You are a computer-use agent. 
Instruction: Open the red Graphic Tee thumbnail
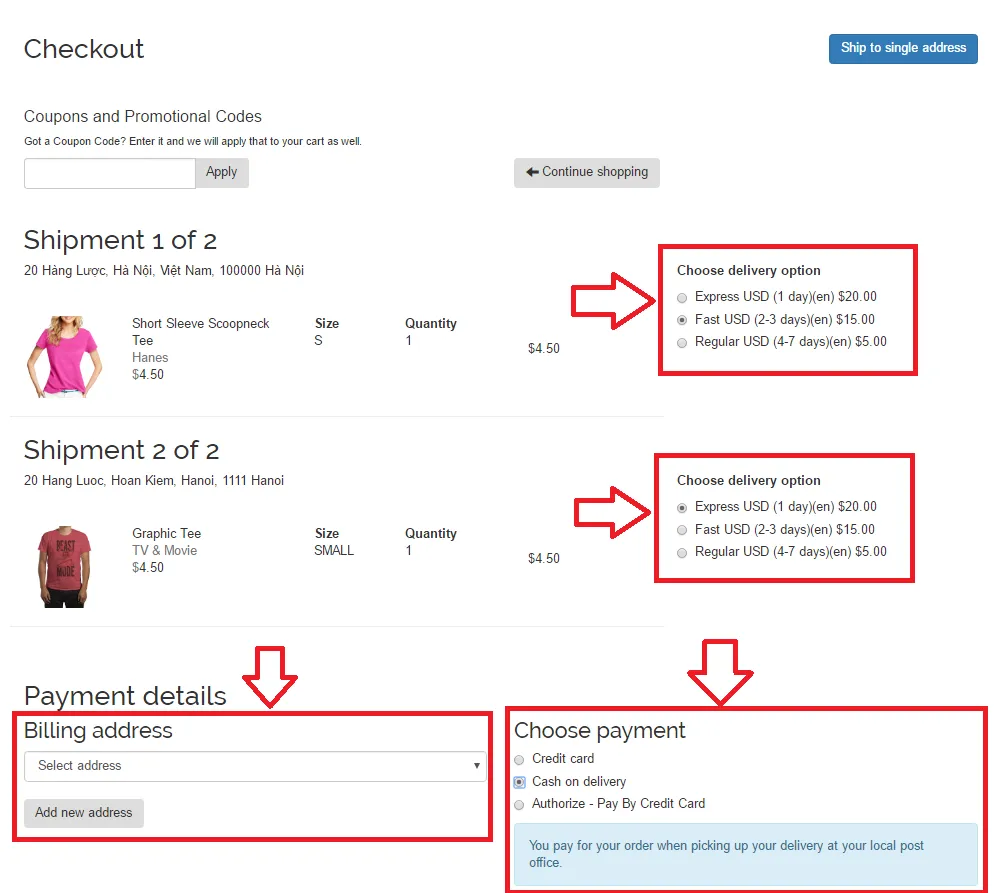point(66,566)
